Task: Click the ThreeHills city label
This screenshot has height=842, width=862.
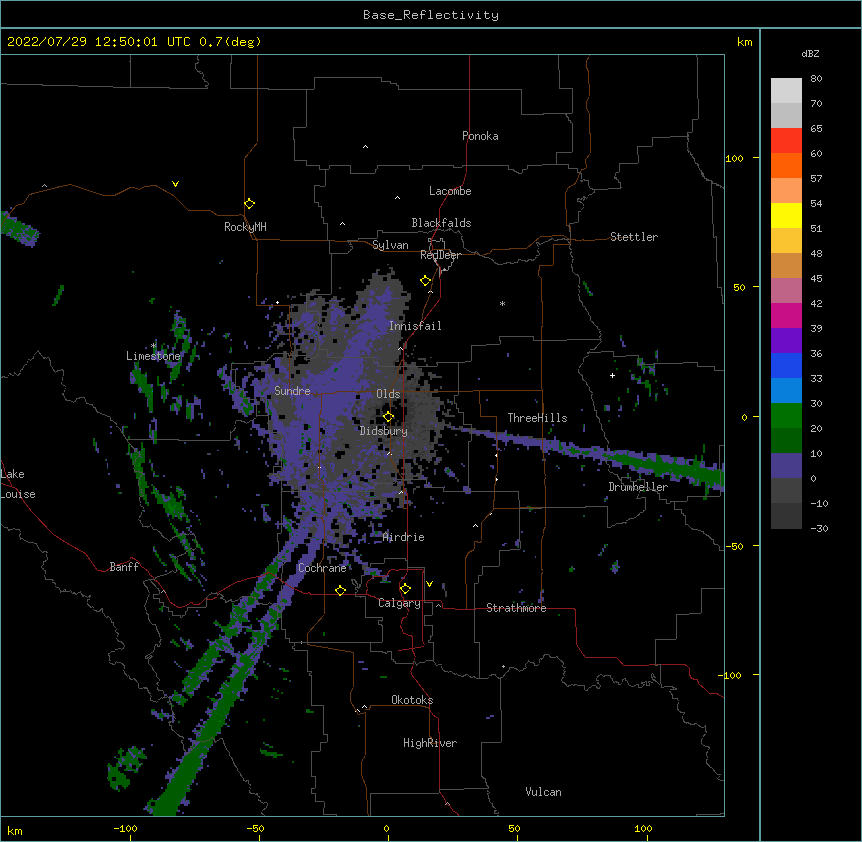Action: [x=537, y=418]
